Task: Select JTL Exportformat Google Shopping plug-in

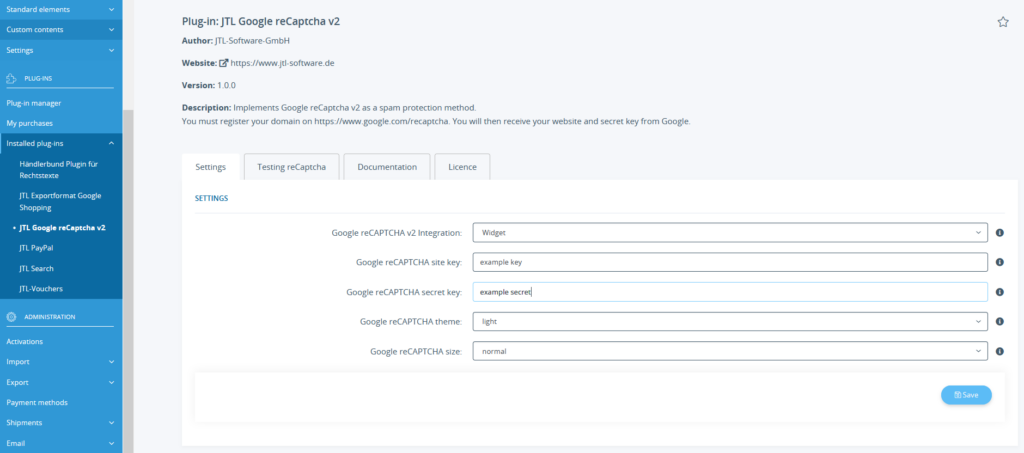Action: 61,202
